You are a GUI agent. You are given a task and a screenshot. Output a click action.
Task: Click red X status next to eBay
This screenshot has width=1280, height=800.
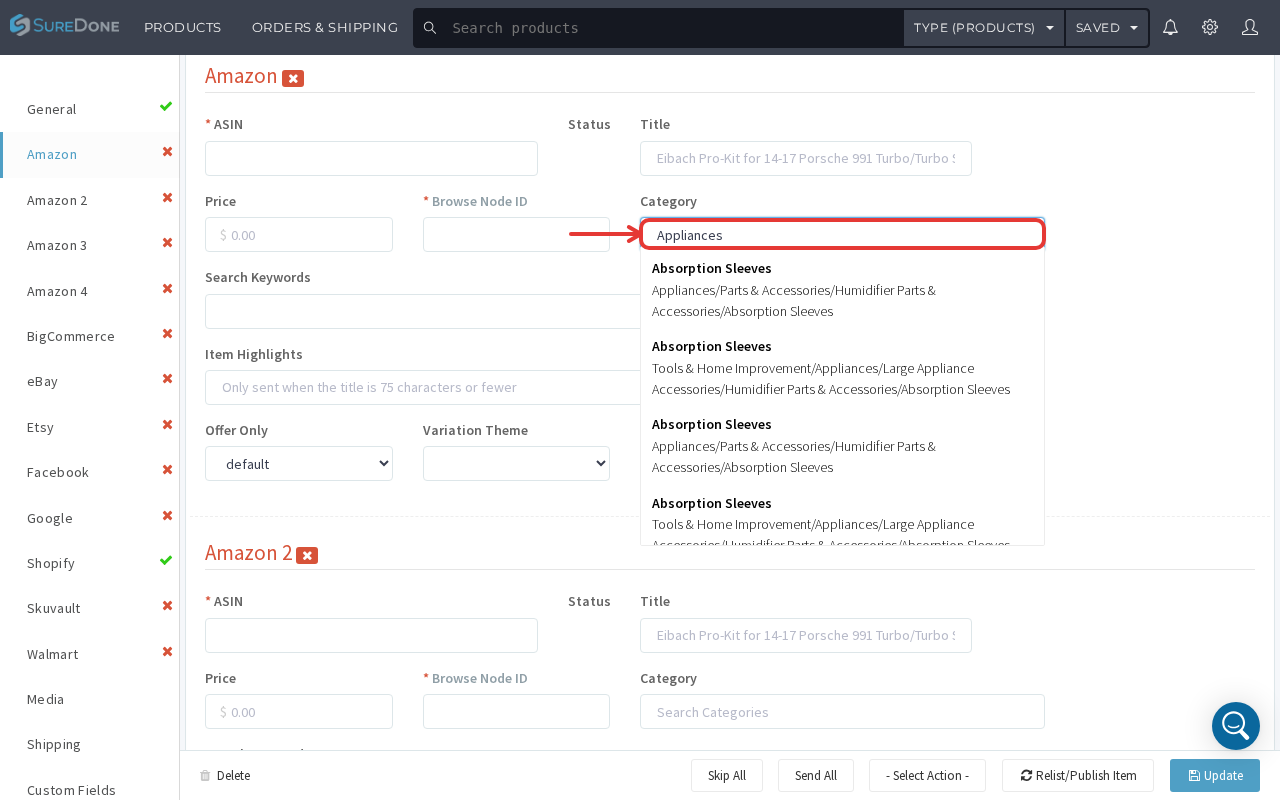click(167, 378)
